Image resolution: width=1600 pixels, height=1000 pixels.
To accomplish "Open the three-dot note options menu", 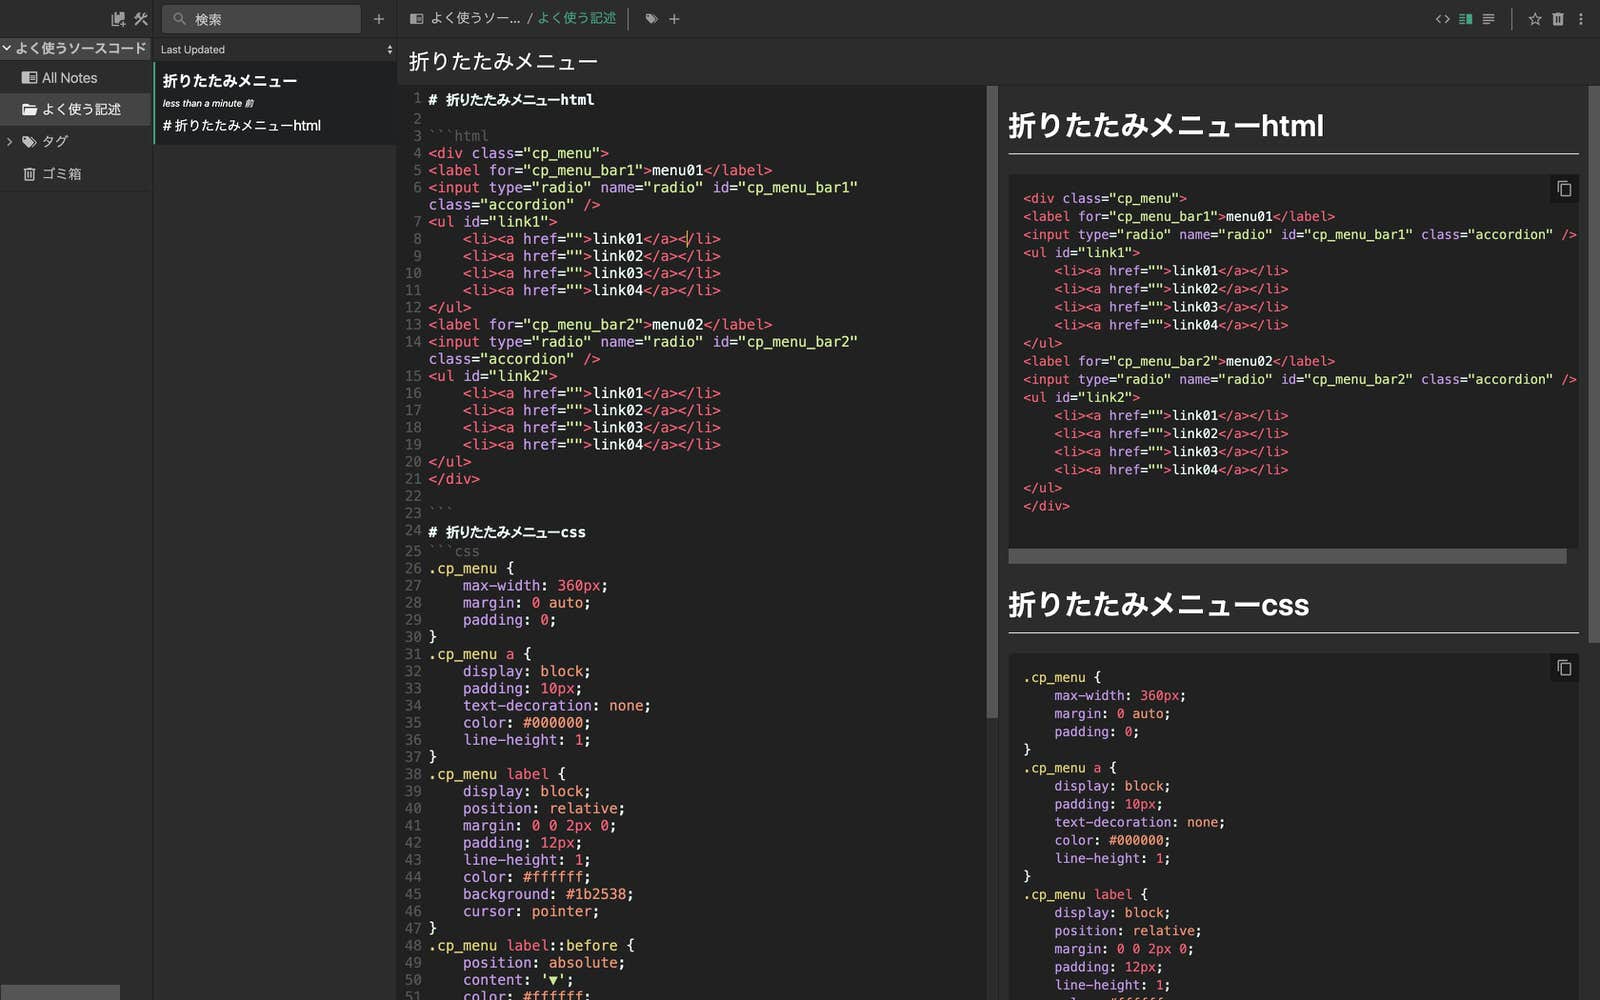I will click(x=1581, y=19).
